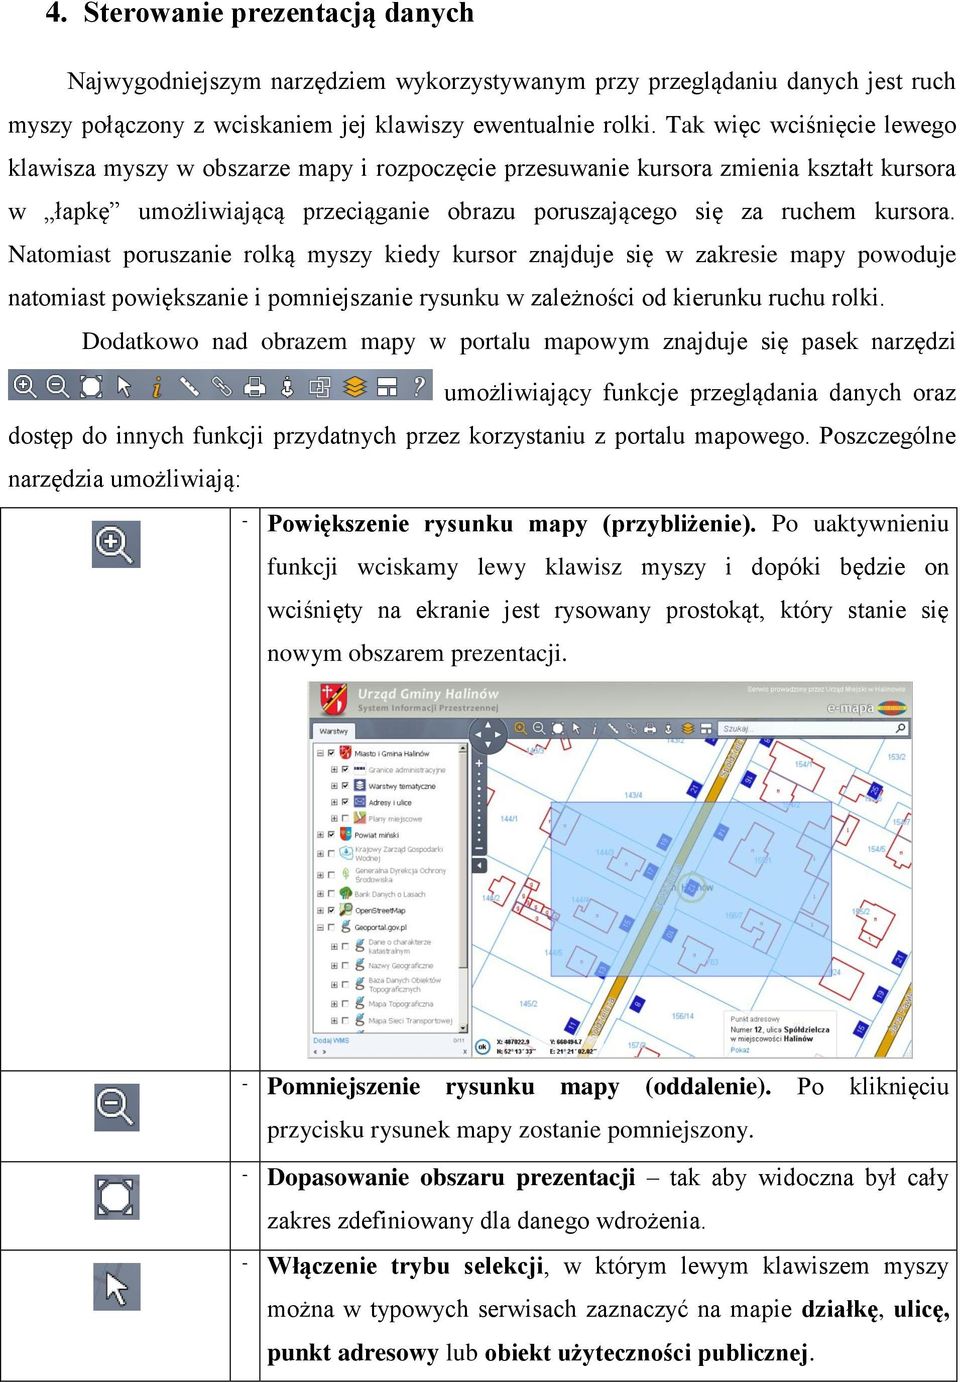This screenshot has height=1382, width=960.
Task: Click the large zoom-out icon in the table
Action: click(116, 1108)
